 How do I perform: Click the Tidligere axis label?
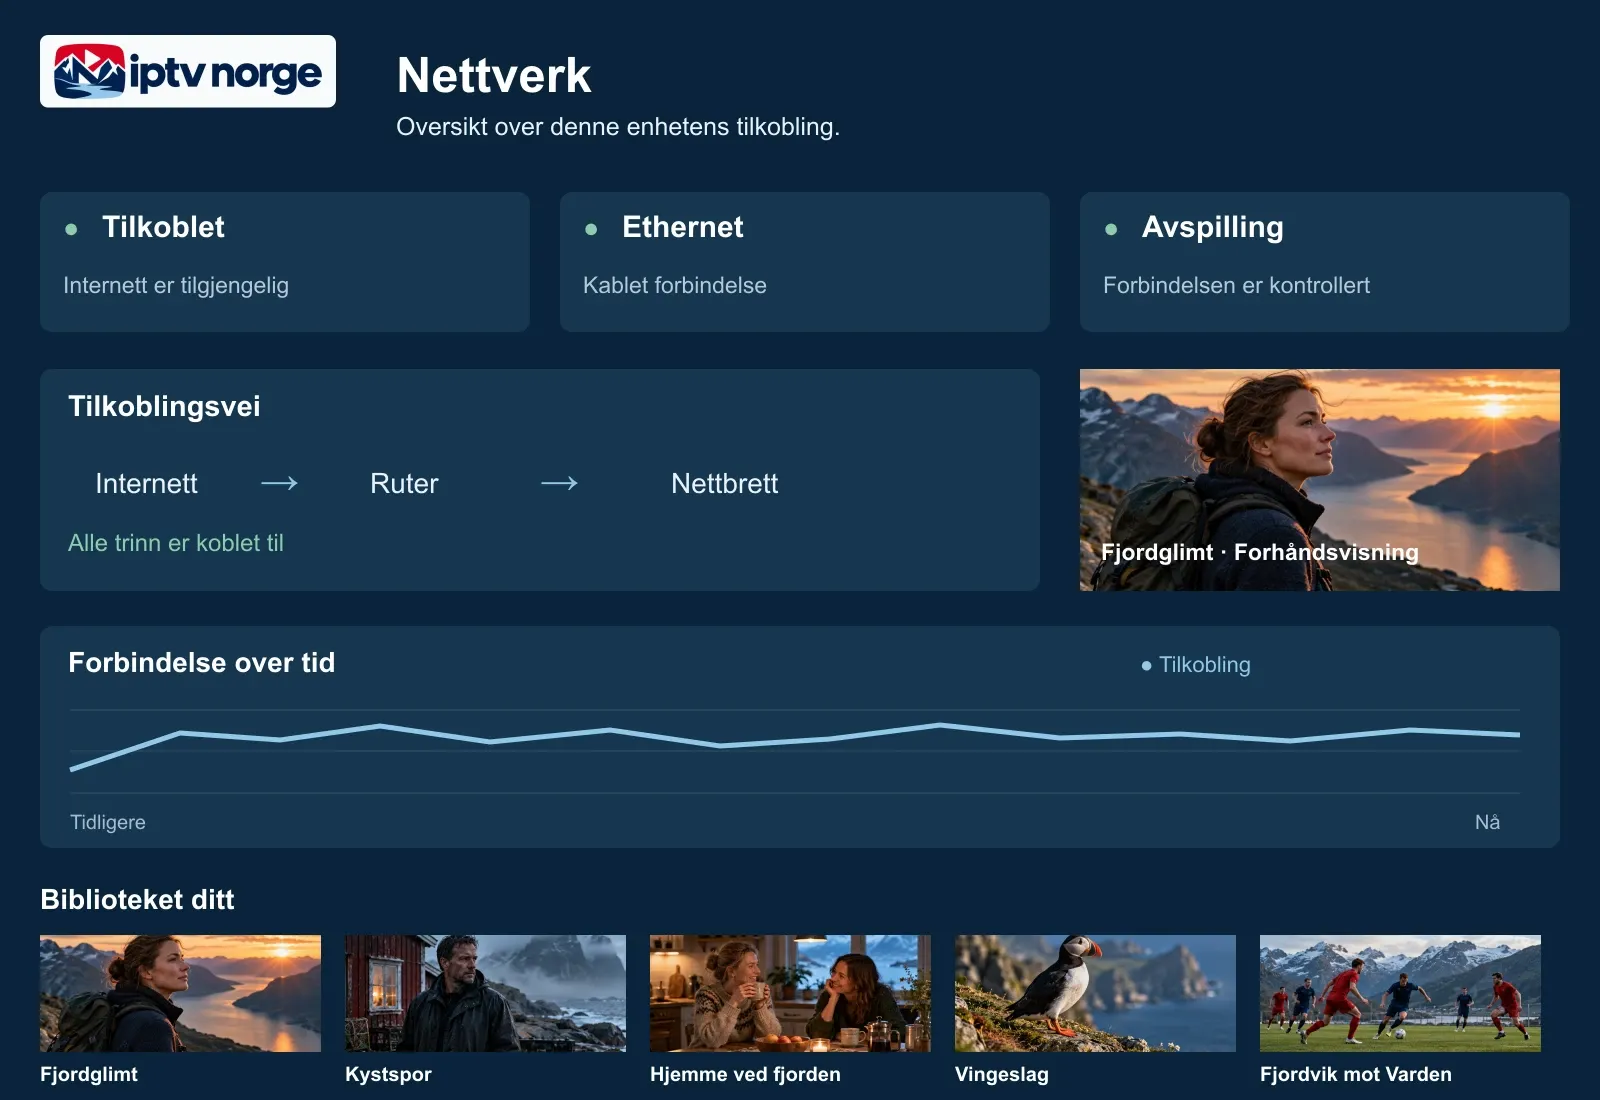[x=108, y=822]
